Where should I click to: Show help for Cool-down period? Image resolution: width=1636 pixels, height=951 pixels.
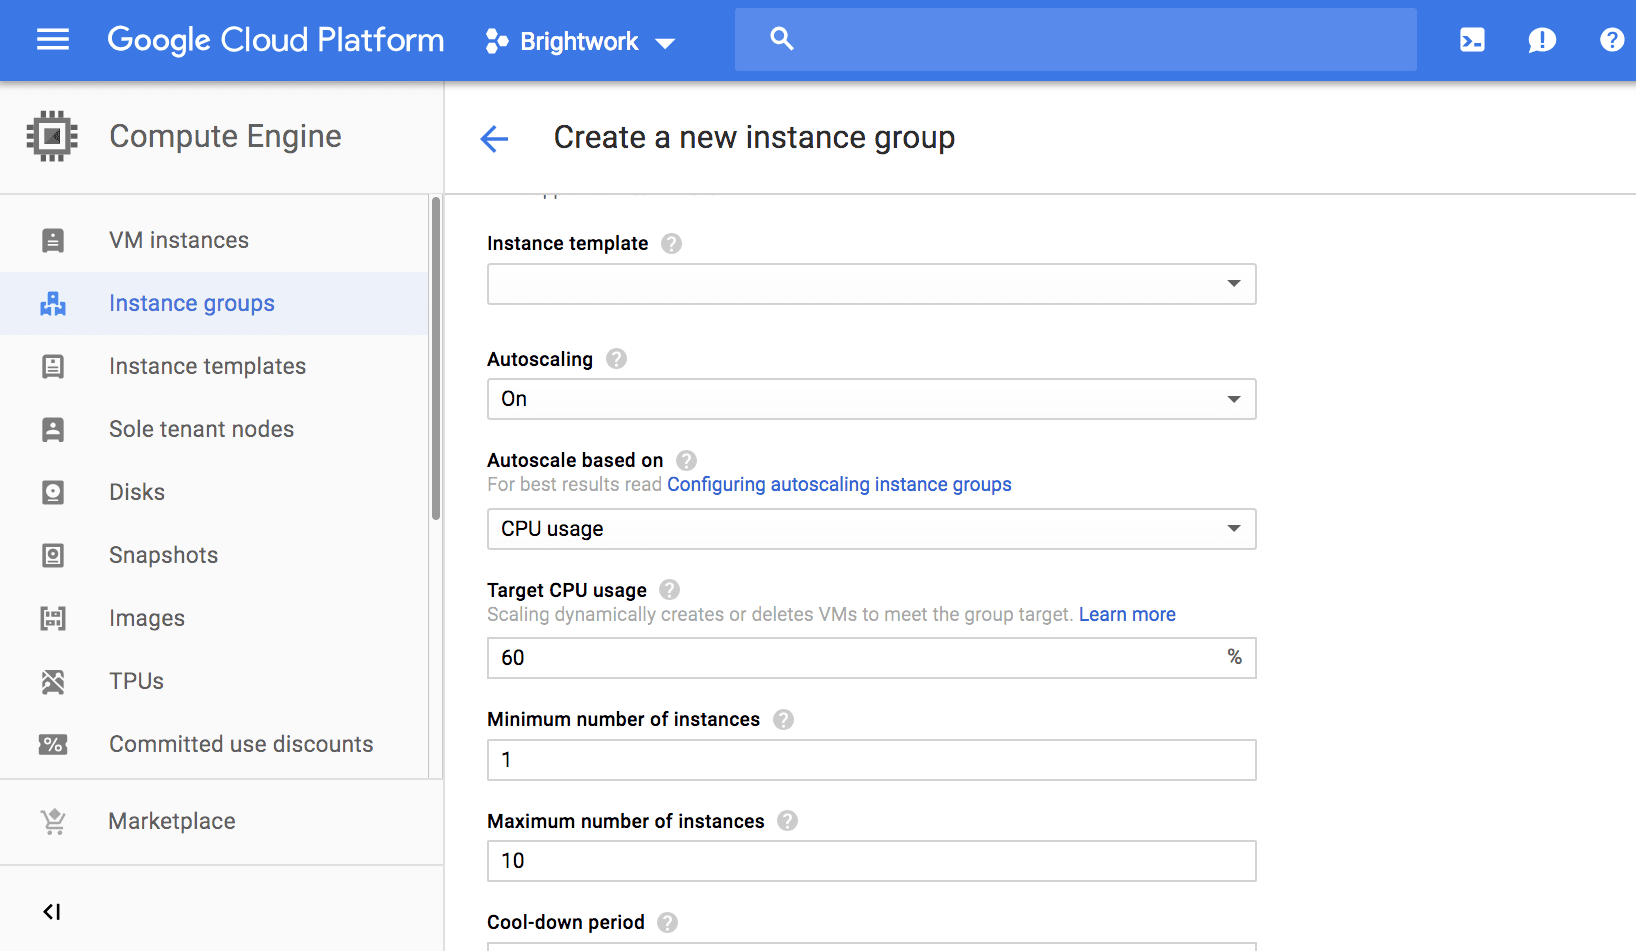click(668, 922)
